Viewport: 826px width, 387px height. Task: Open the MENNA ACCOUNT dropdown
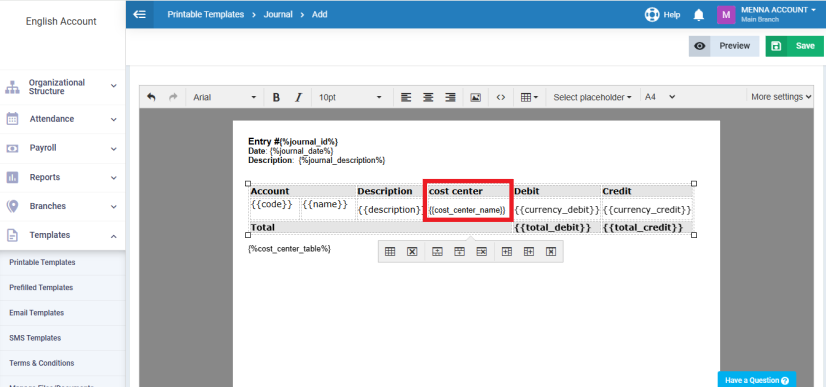[778, 14]
